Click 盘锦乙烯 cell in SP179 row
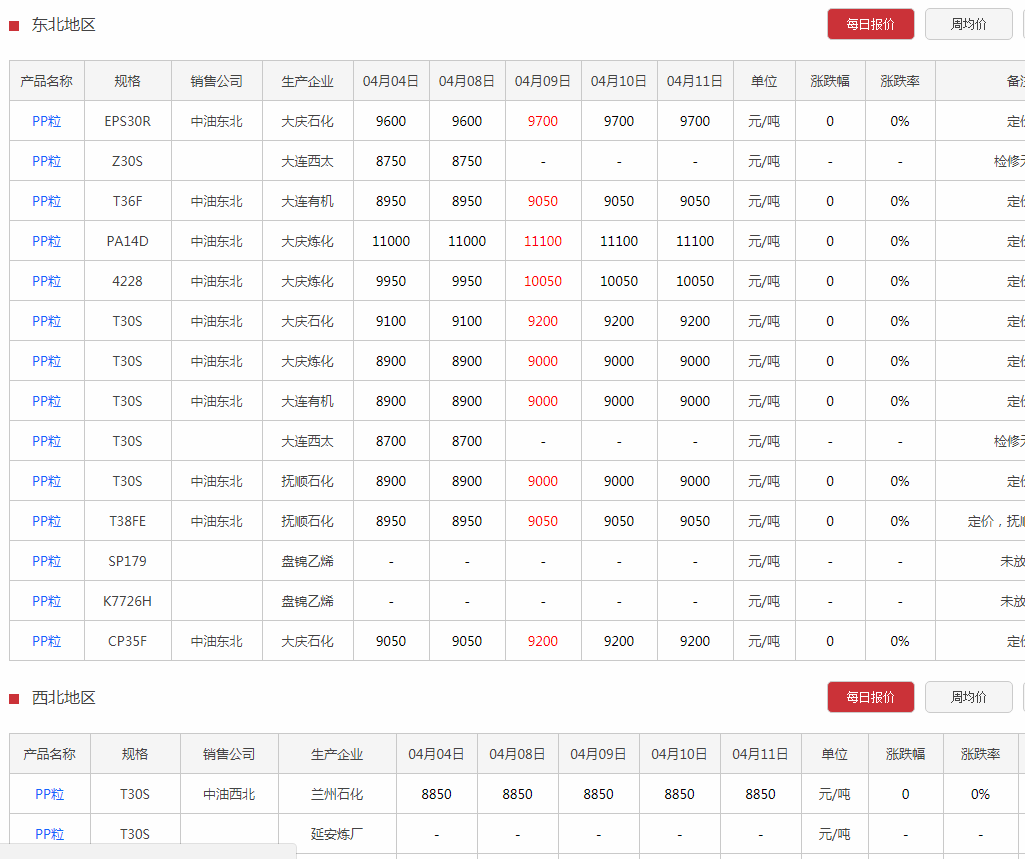 (308, 561)
